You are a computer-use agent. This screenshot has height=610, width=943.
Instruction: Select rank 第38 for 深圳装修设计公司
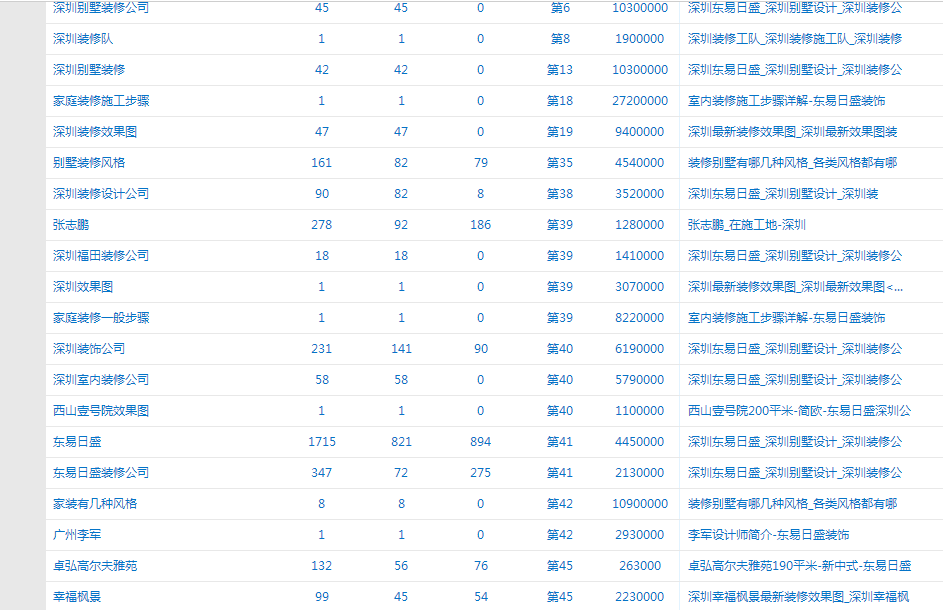[560, 194]
